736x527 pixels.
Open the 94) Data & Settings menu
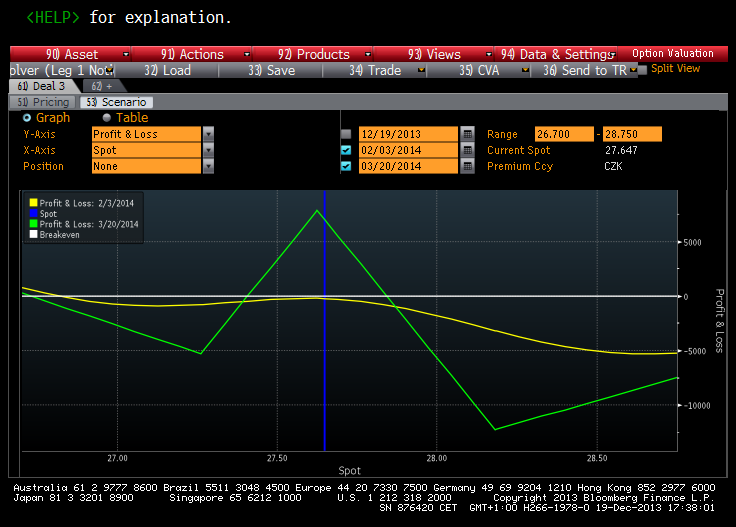556,54
